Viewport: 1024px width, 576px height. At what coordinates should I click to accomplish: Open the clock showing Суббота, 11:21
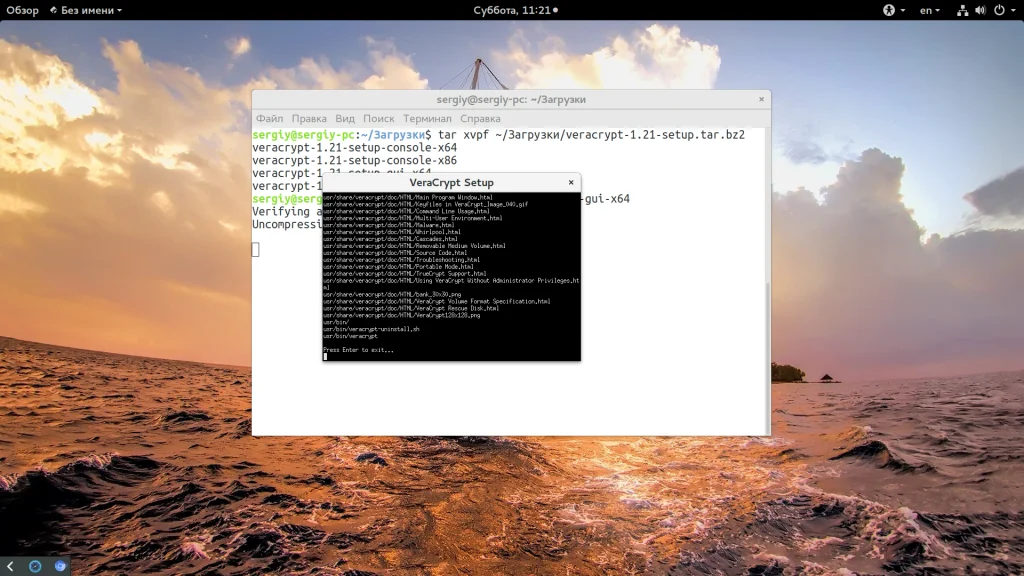[x=511, y=10]
